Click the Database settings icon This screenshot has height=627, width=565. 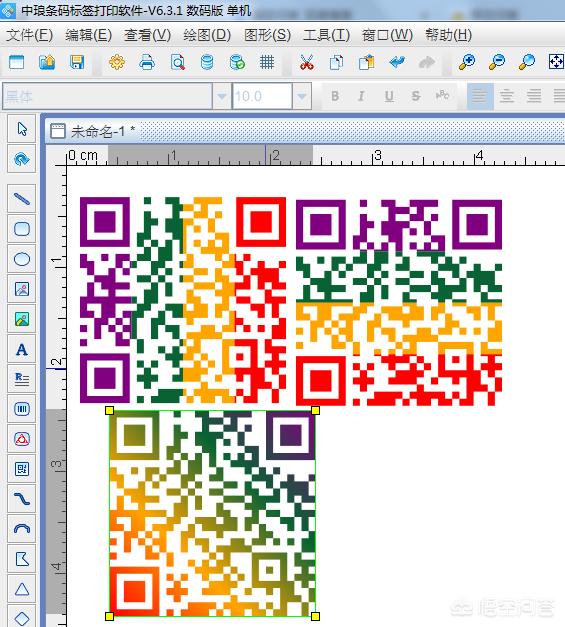(207, 62)
